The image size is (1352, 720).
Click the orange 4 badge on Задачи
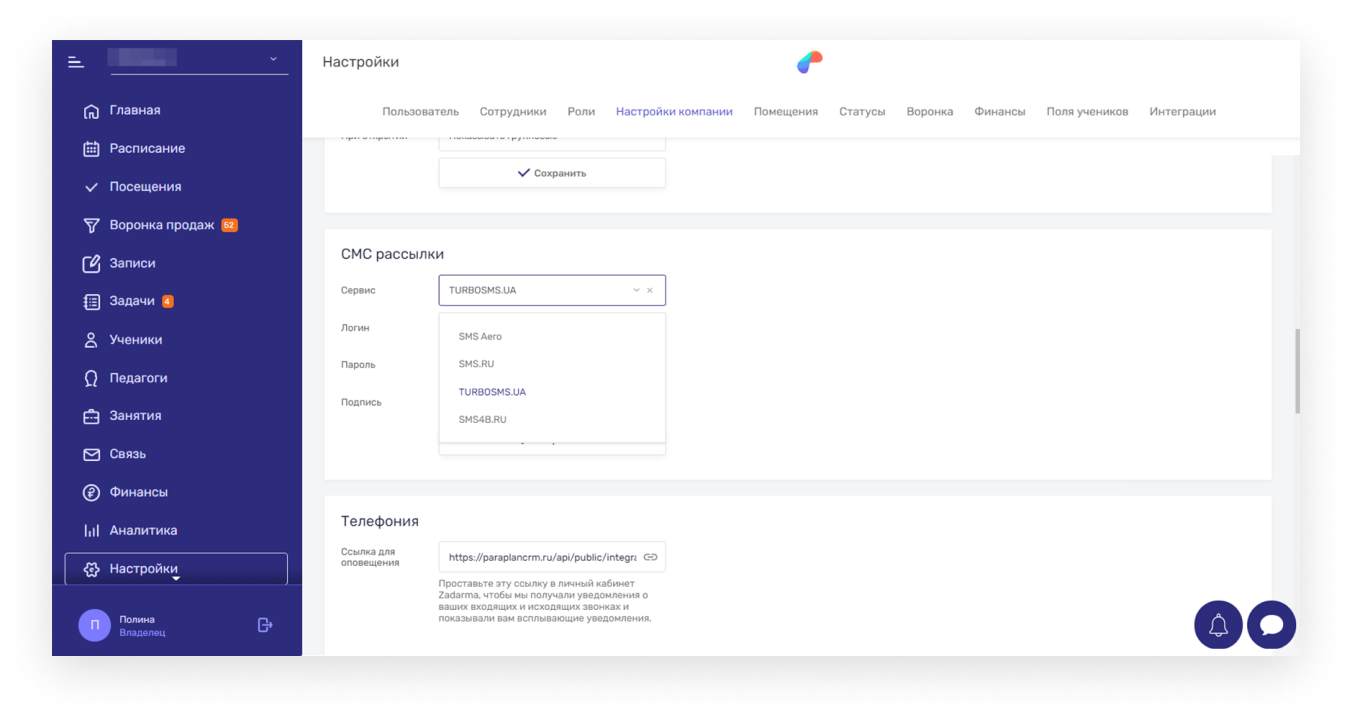click(x=167, y=301)
